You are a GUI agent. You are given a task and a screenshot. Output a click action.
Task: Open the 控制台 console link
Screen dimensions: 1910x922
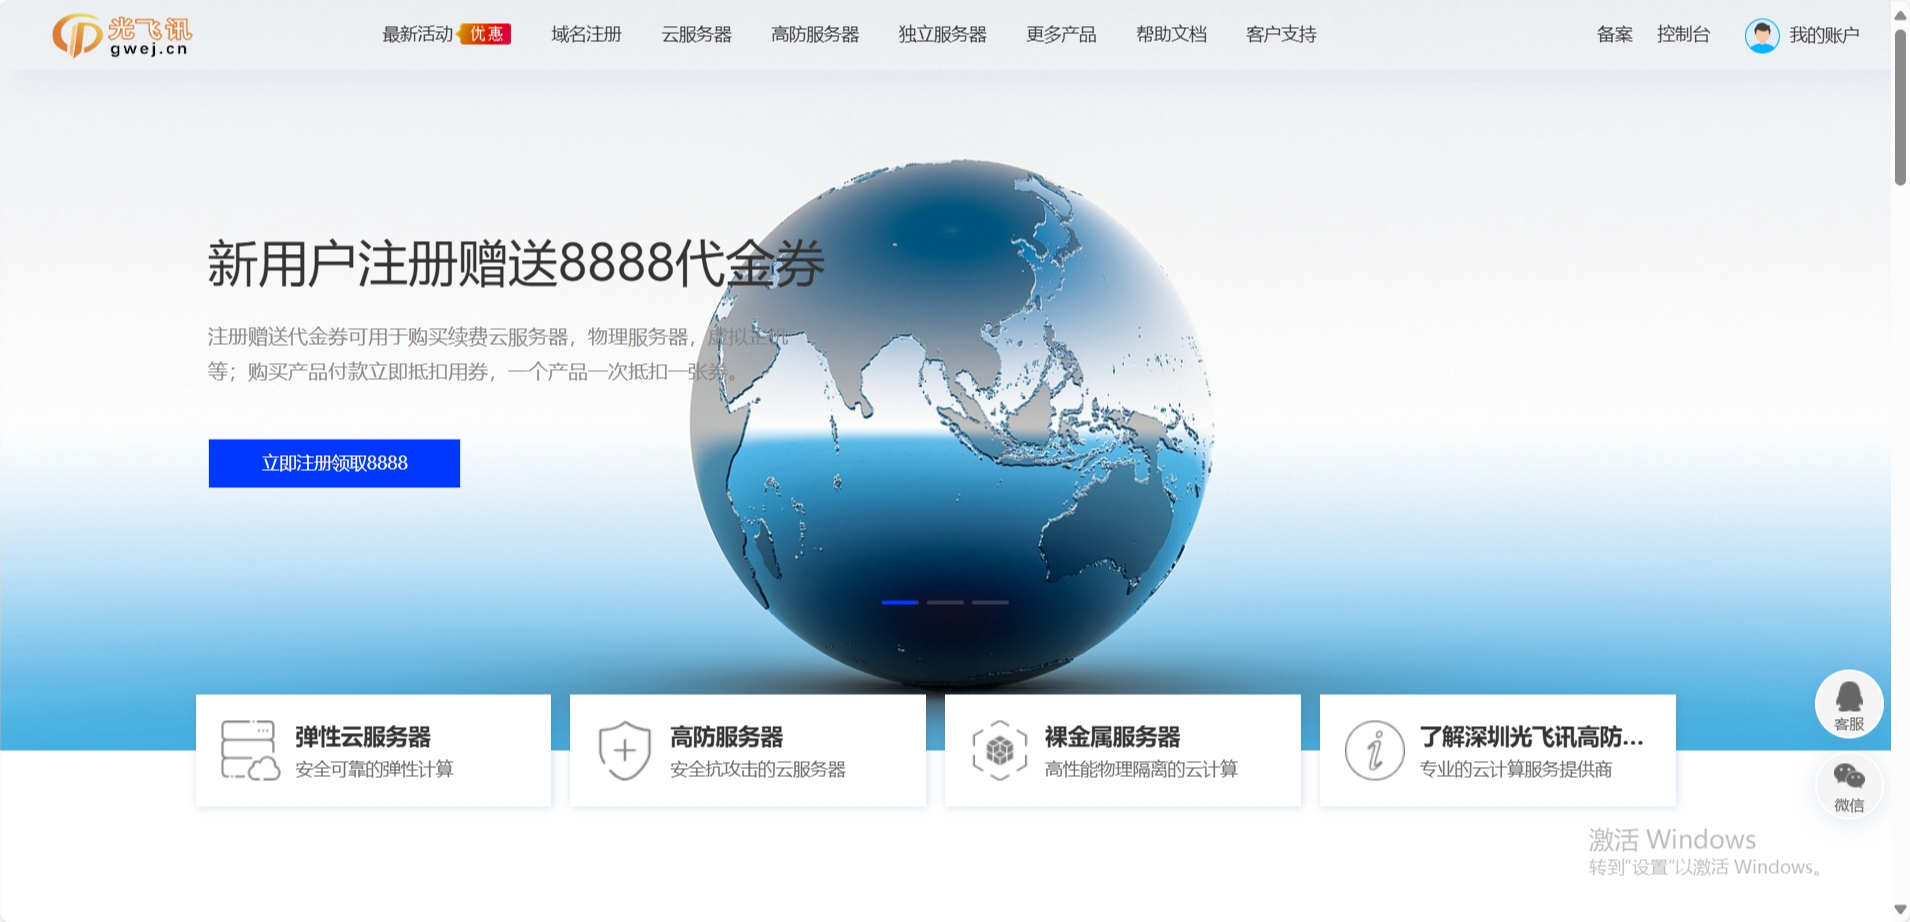[1683, 34]
